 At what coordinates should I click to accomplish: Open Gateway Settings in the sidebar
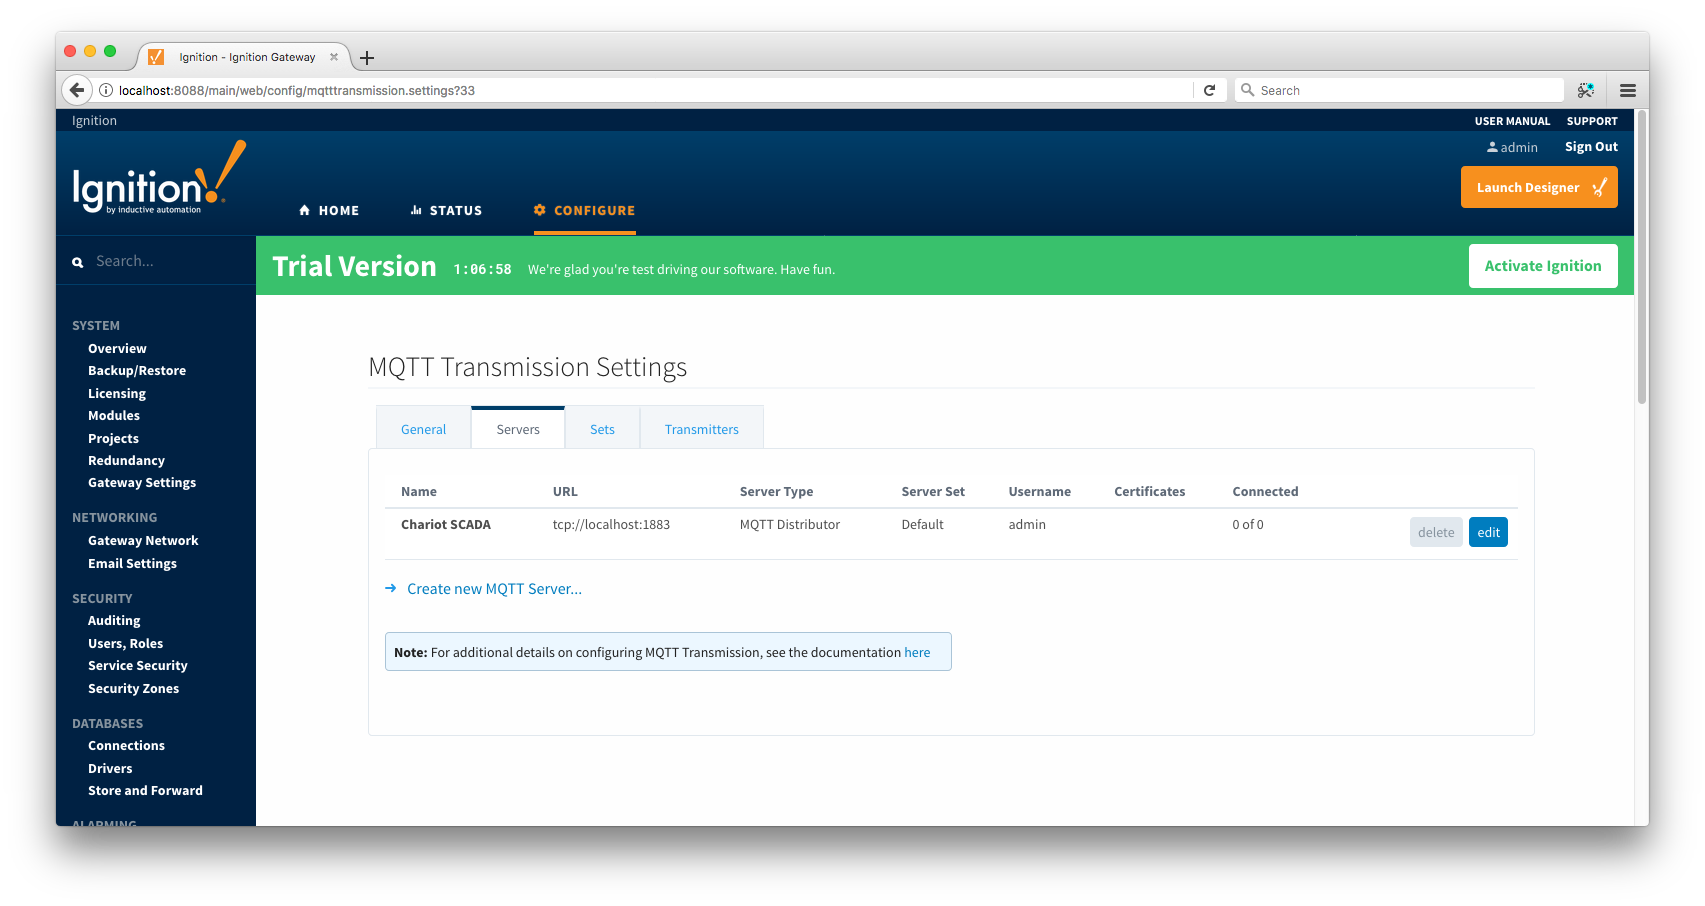pos(142,482)
